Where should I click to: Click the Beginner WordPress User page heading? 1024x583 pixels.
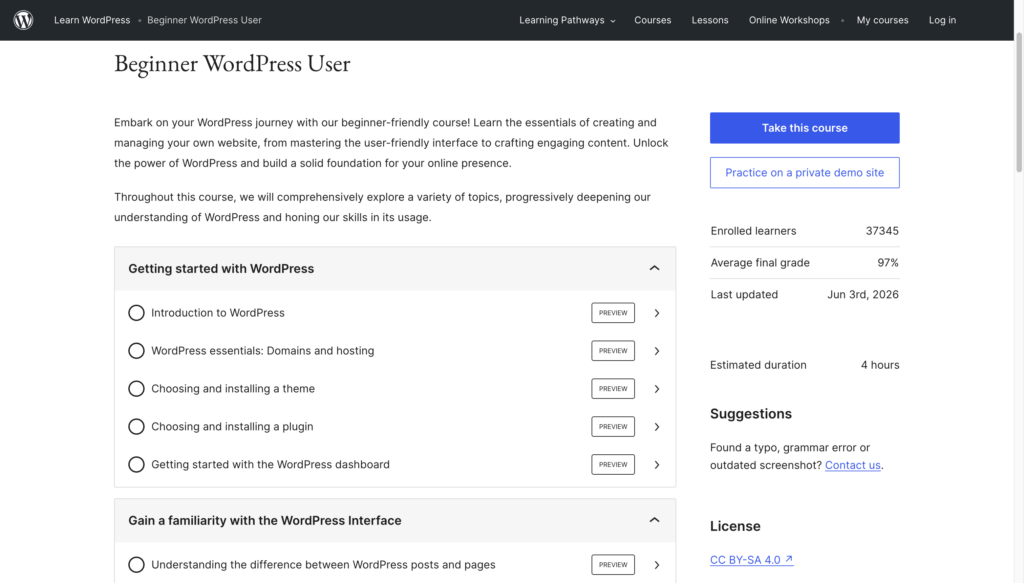pos(232,64)
